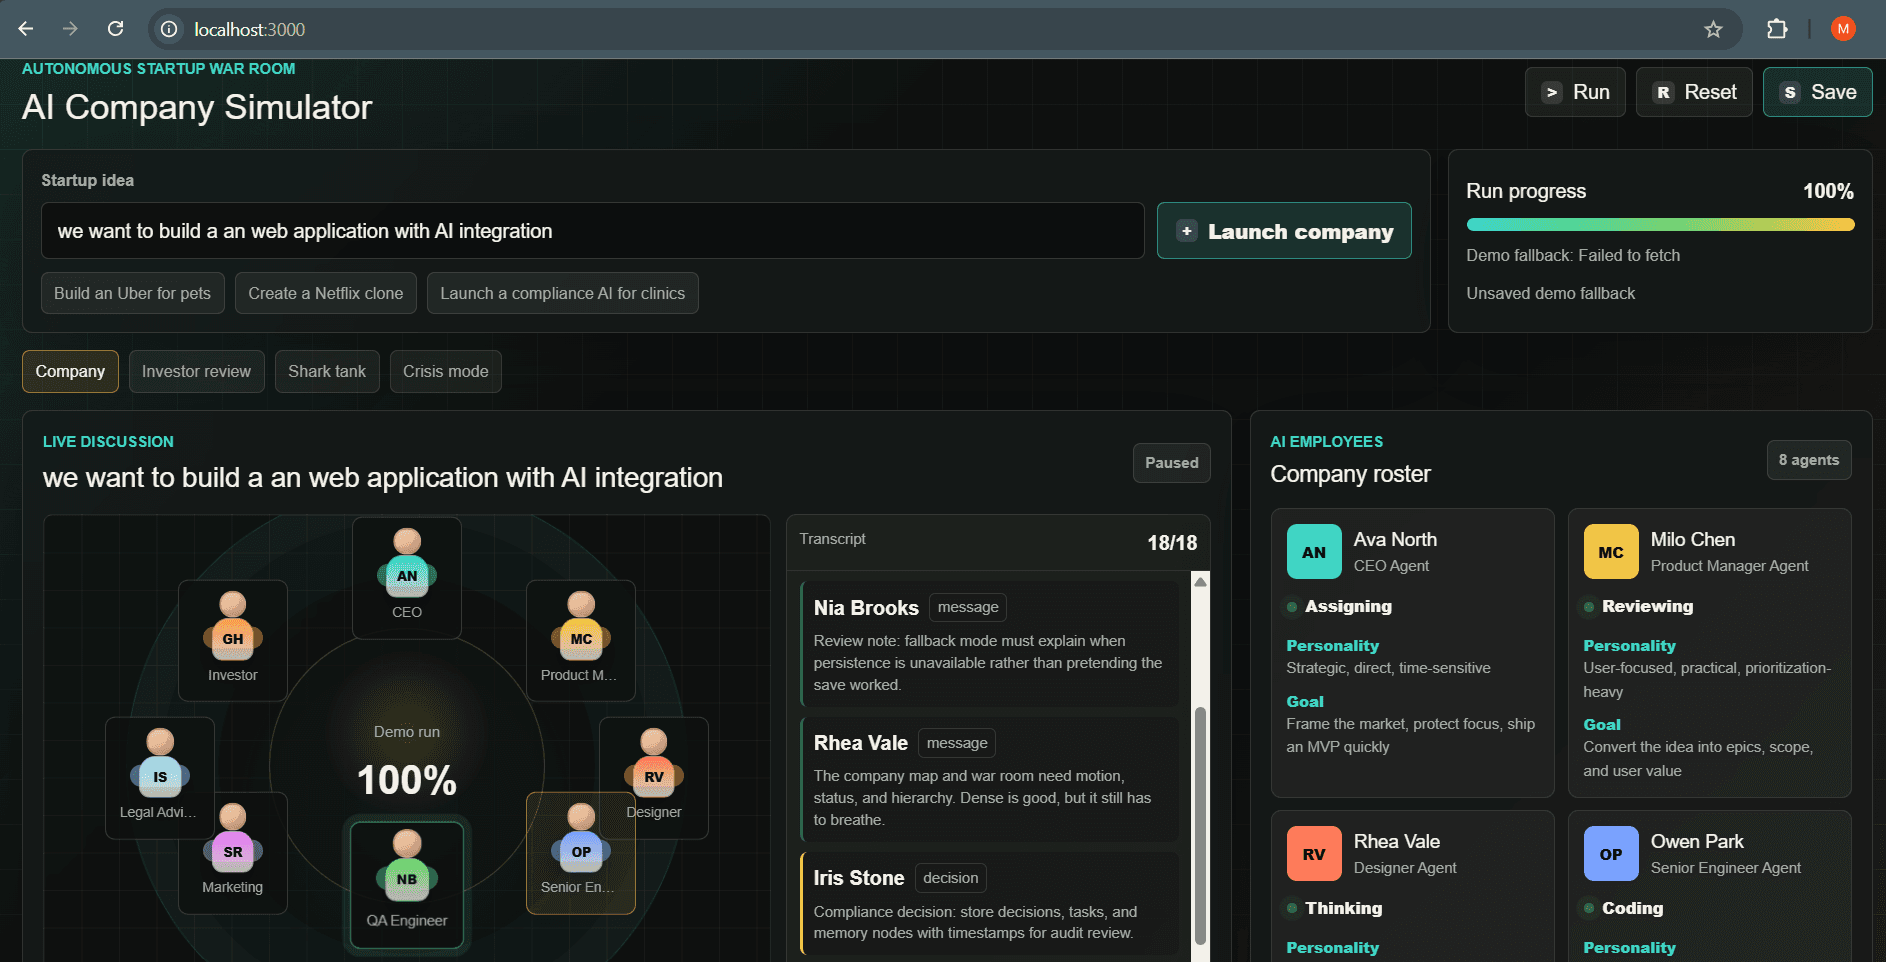Pick 'Launch a compliance AI for clinics' suggestion
Screen dimensions: 1886x962
pos(562,293)
